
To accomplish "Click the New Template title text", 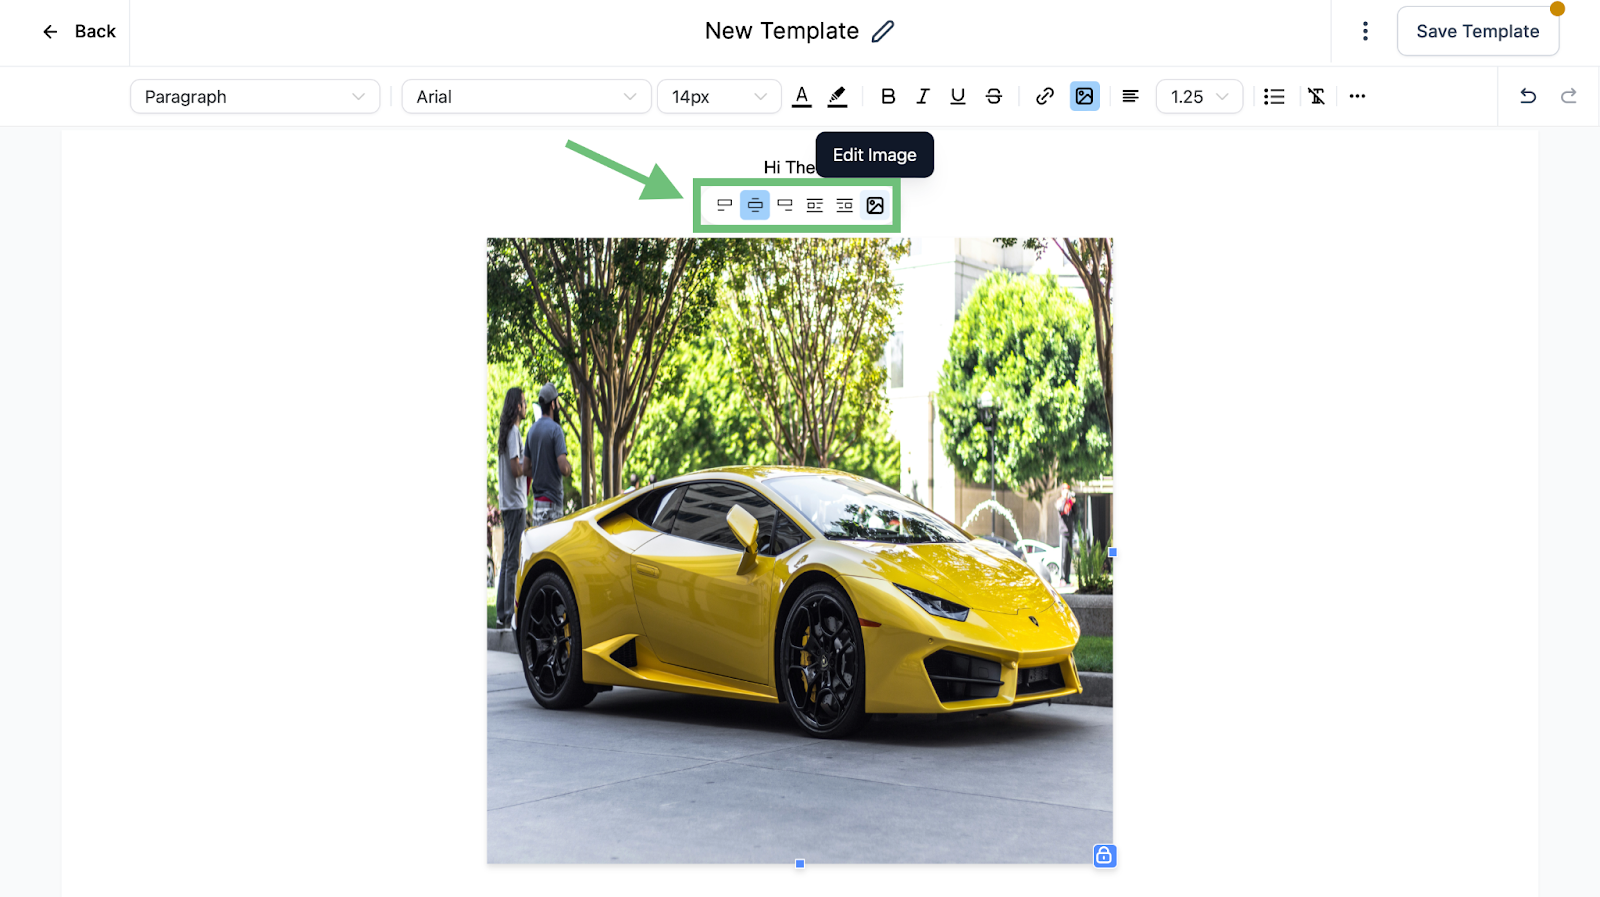I will pyautogui.click(x=782, y=31).
